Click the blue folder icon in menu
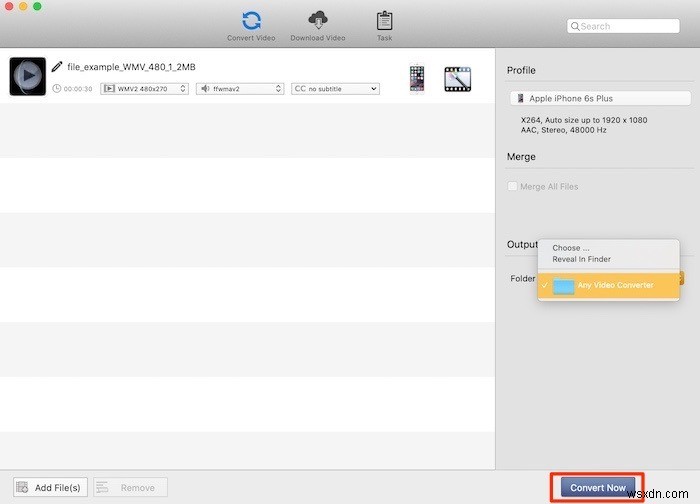Viewport: 700px width, 504px height. (x=563, y=286)
